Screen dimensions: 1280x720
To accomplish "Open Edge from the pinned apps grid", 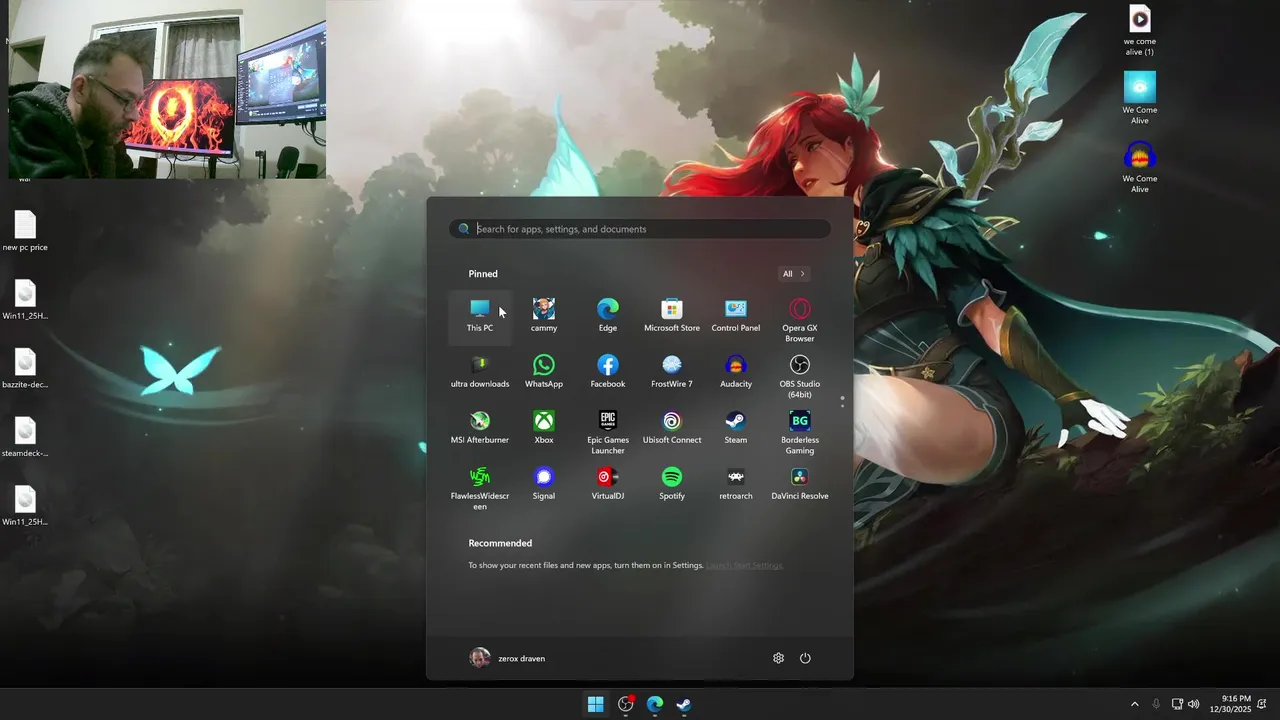I will (608, 316).
